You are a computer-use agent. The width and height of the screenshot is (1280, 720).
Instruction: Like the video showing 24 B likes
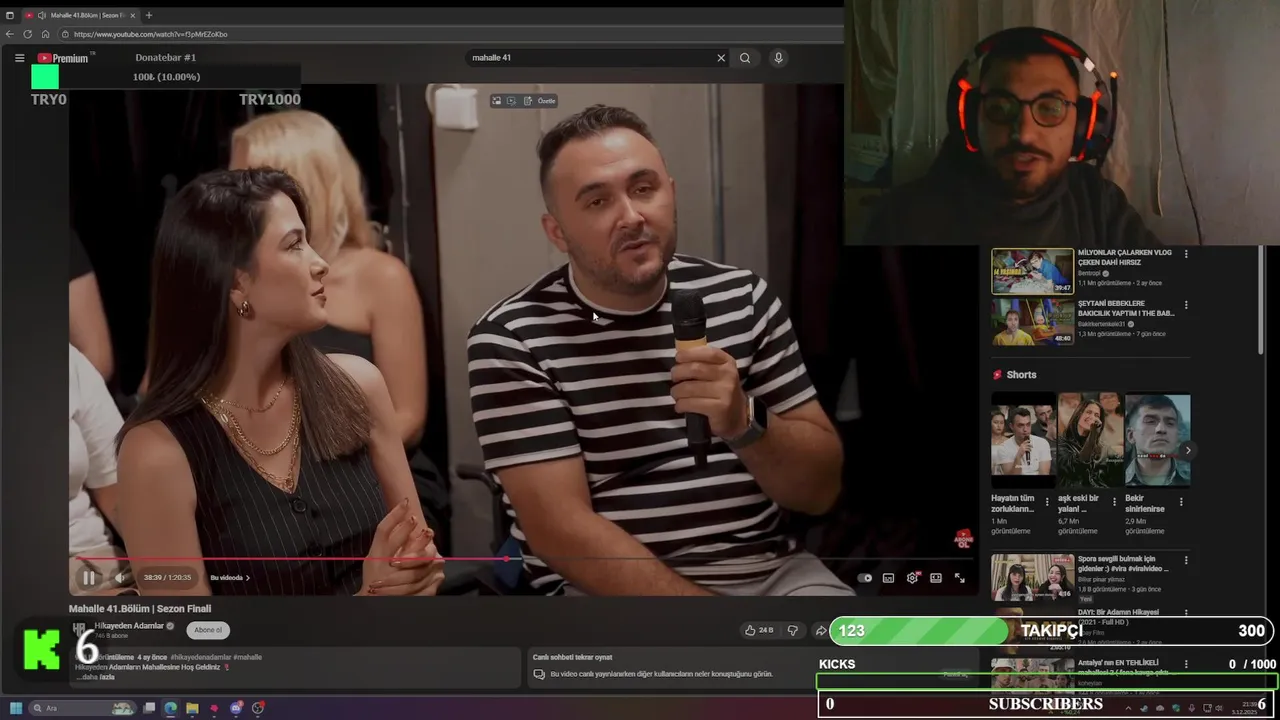759,630
